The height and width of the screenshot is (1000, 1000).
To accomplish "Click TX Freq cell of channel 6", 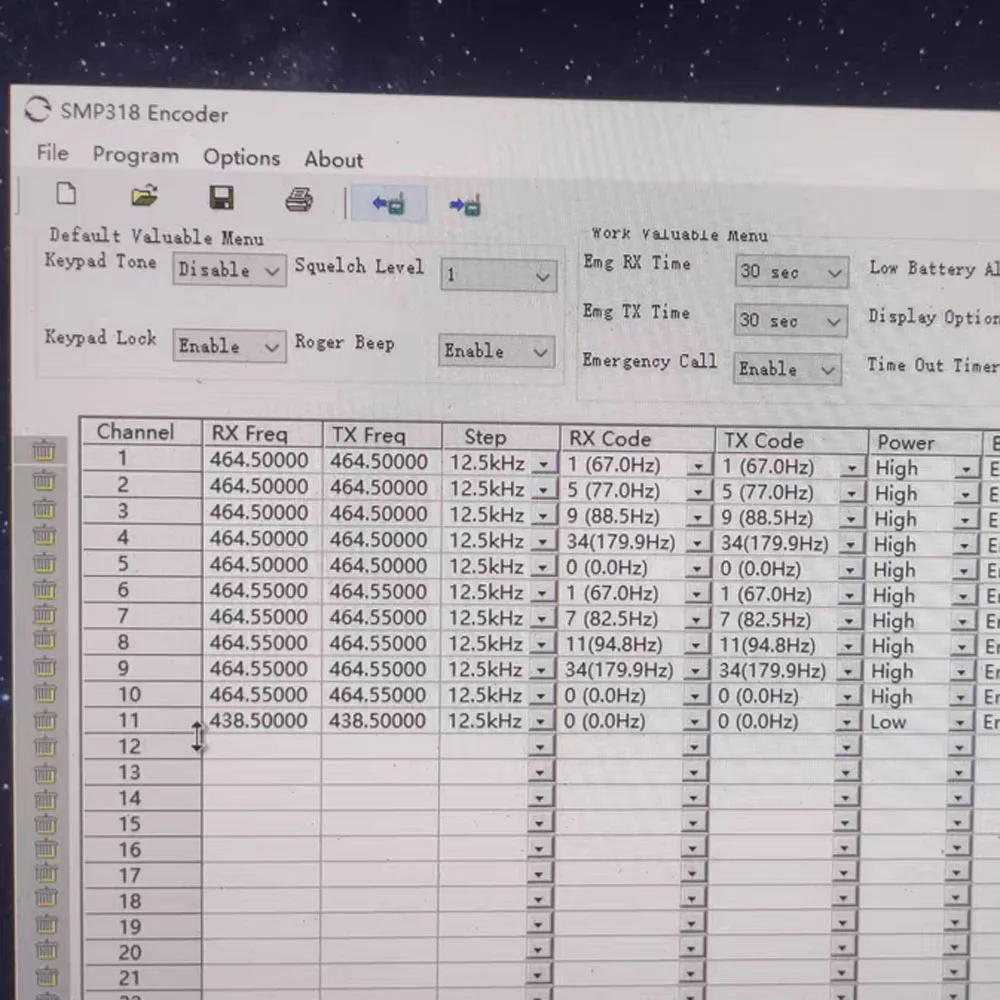I will pyautogui.click(x=379, y=592).
